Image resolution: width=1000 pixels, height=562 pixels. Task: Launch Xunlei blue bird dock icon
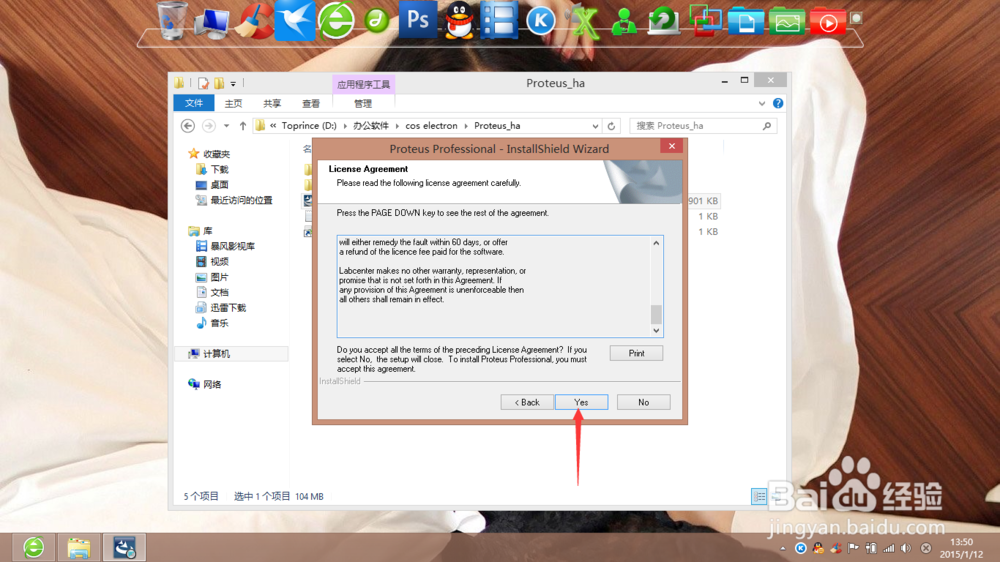pos(295,20)
